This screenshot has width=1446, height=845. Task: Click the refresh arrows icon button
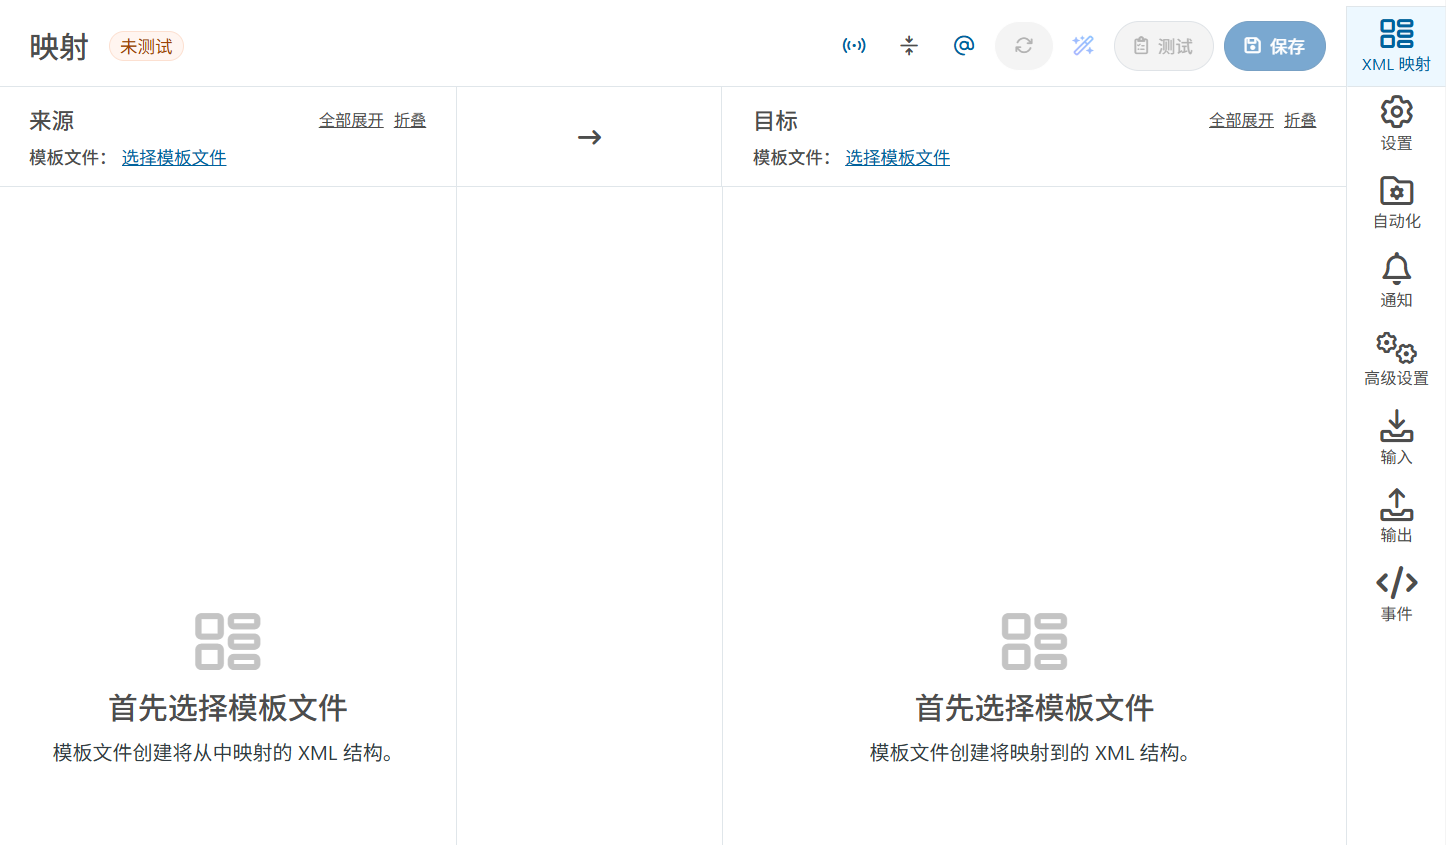(1024, 46)
